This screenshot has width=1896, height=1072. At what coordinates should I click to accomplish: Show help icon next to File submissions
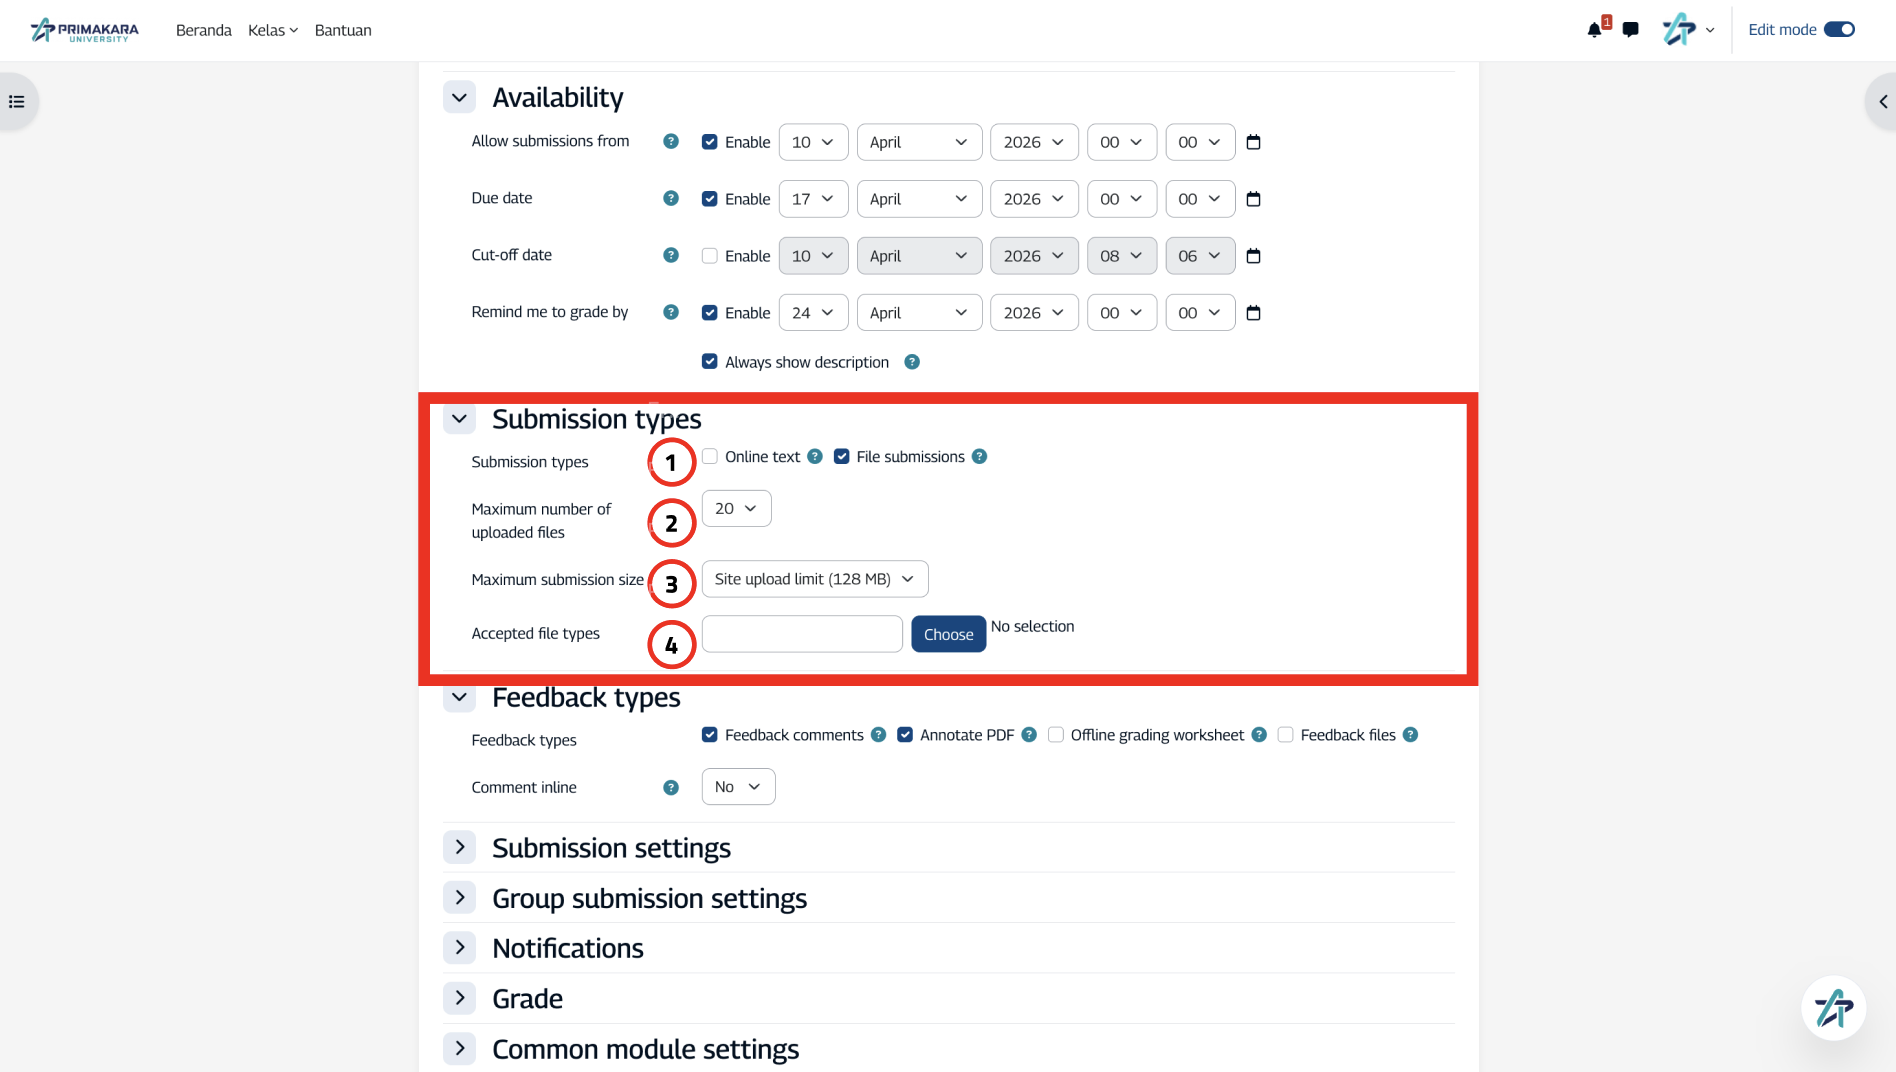coord(979,456)
